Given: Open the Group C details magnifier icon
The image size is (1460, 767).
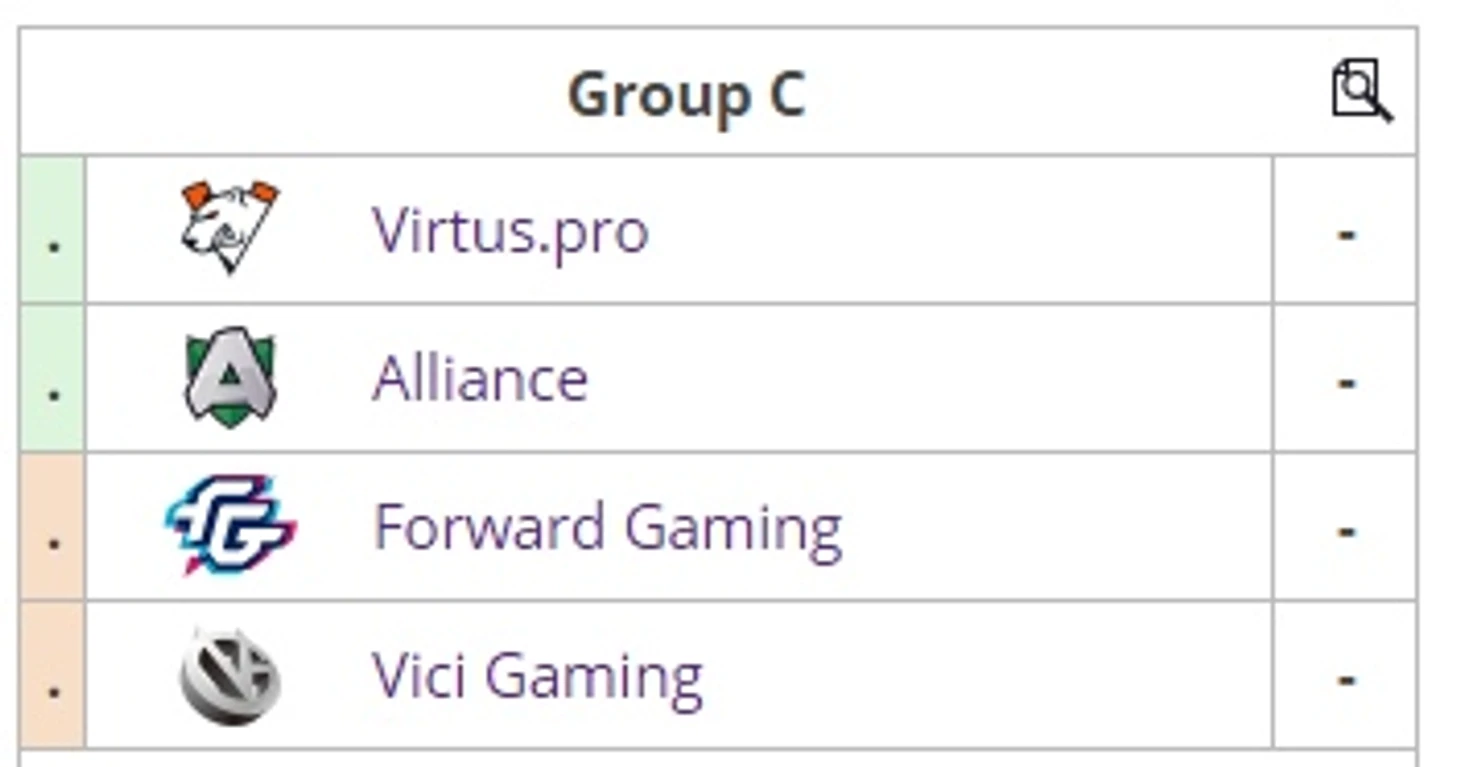Looking at the screenshot, I should (x=1362, y=91).
